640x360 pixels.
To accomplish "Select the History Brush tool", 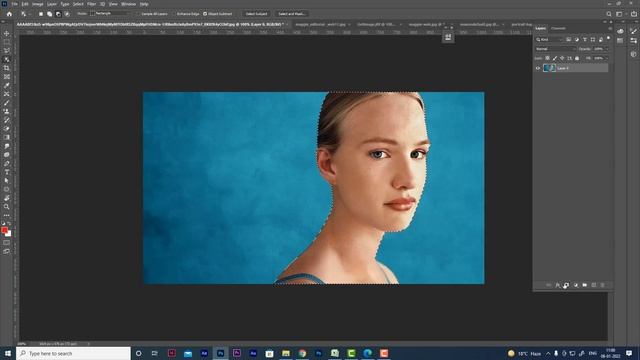I will click(7, 120).
